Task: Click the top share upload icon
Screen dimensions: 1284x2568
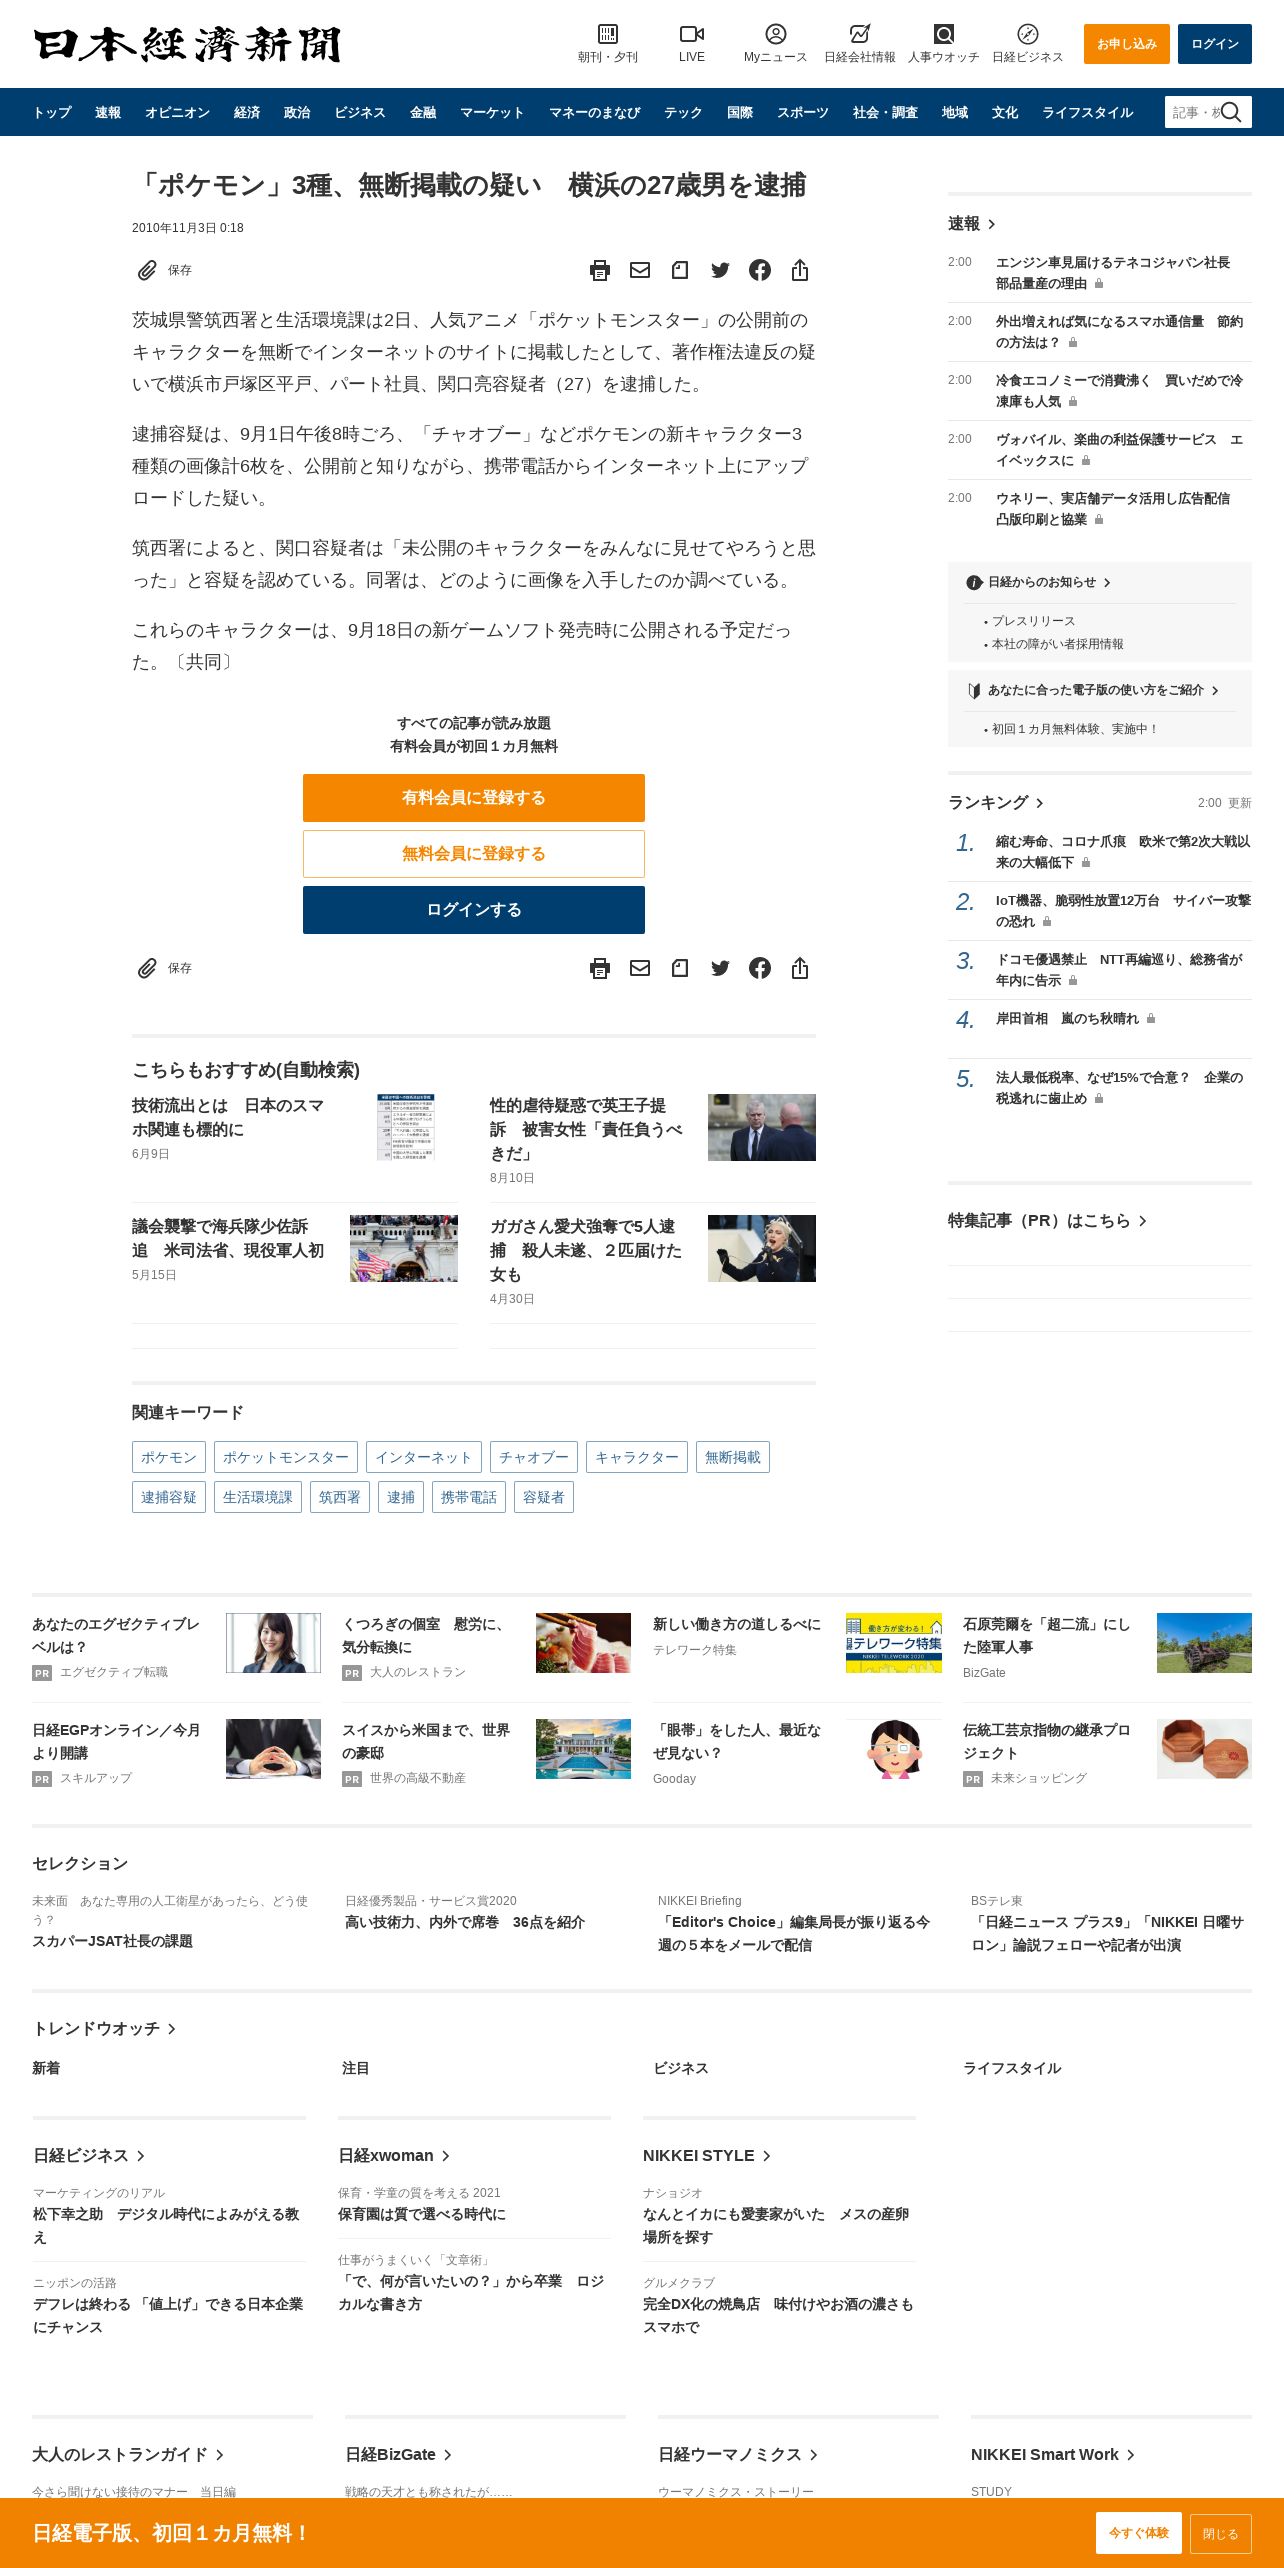Action: point(800,270)
